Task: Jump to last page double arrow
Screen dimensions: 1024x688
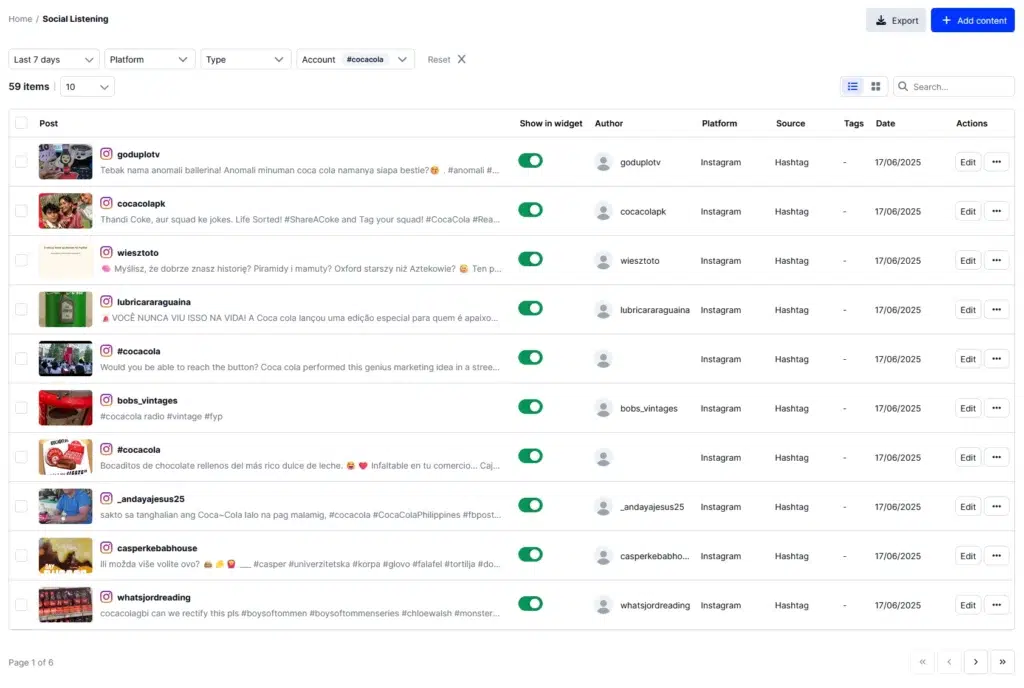Action: pos(1002,662)
